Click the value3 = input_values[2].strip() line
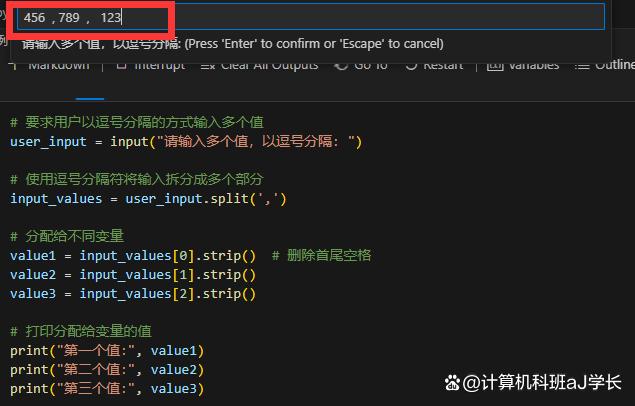This screenshot has width=635, height=406. coord(133,293)
